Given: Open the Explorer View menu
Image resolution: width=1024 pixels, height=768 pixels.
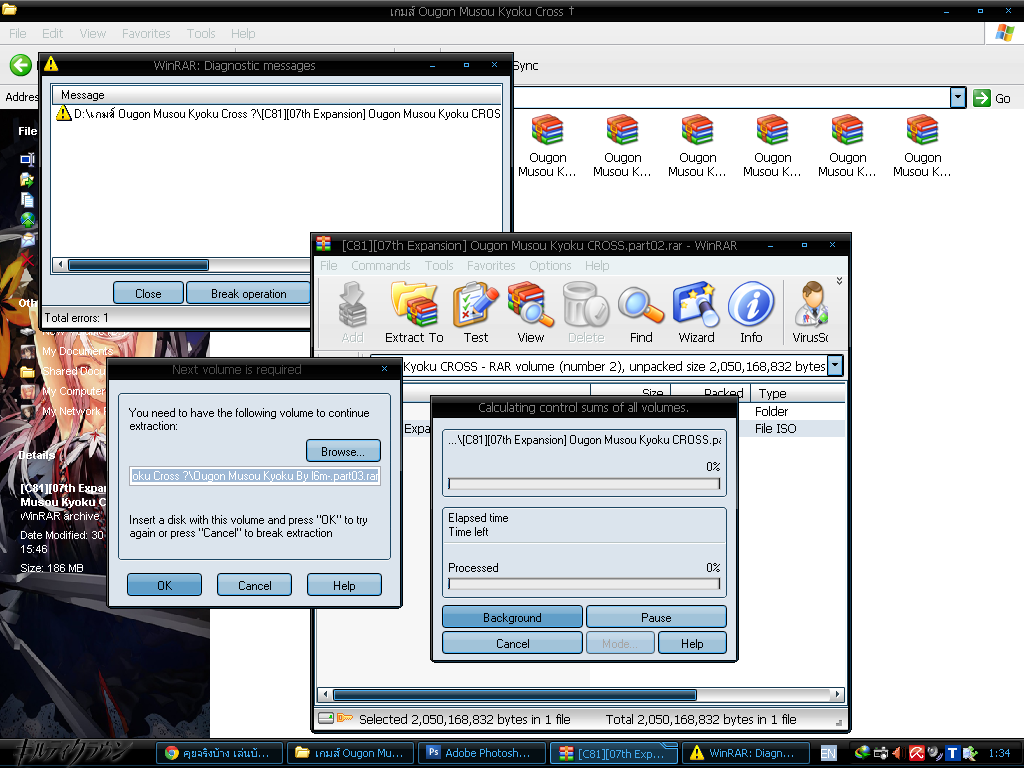Looking at the screenshot, I should coord(93,33).
